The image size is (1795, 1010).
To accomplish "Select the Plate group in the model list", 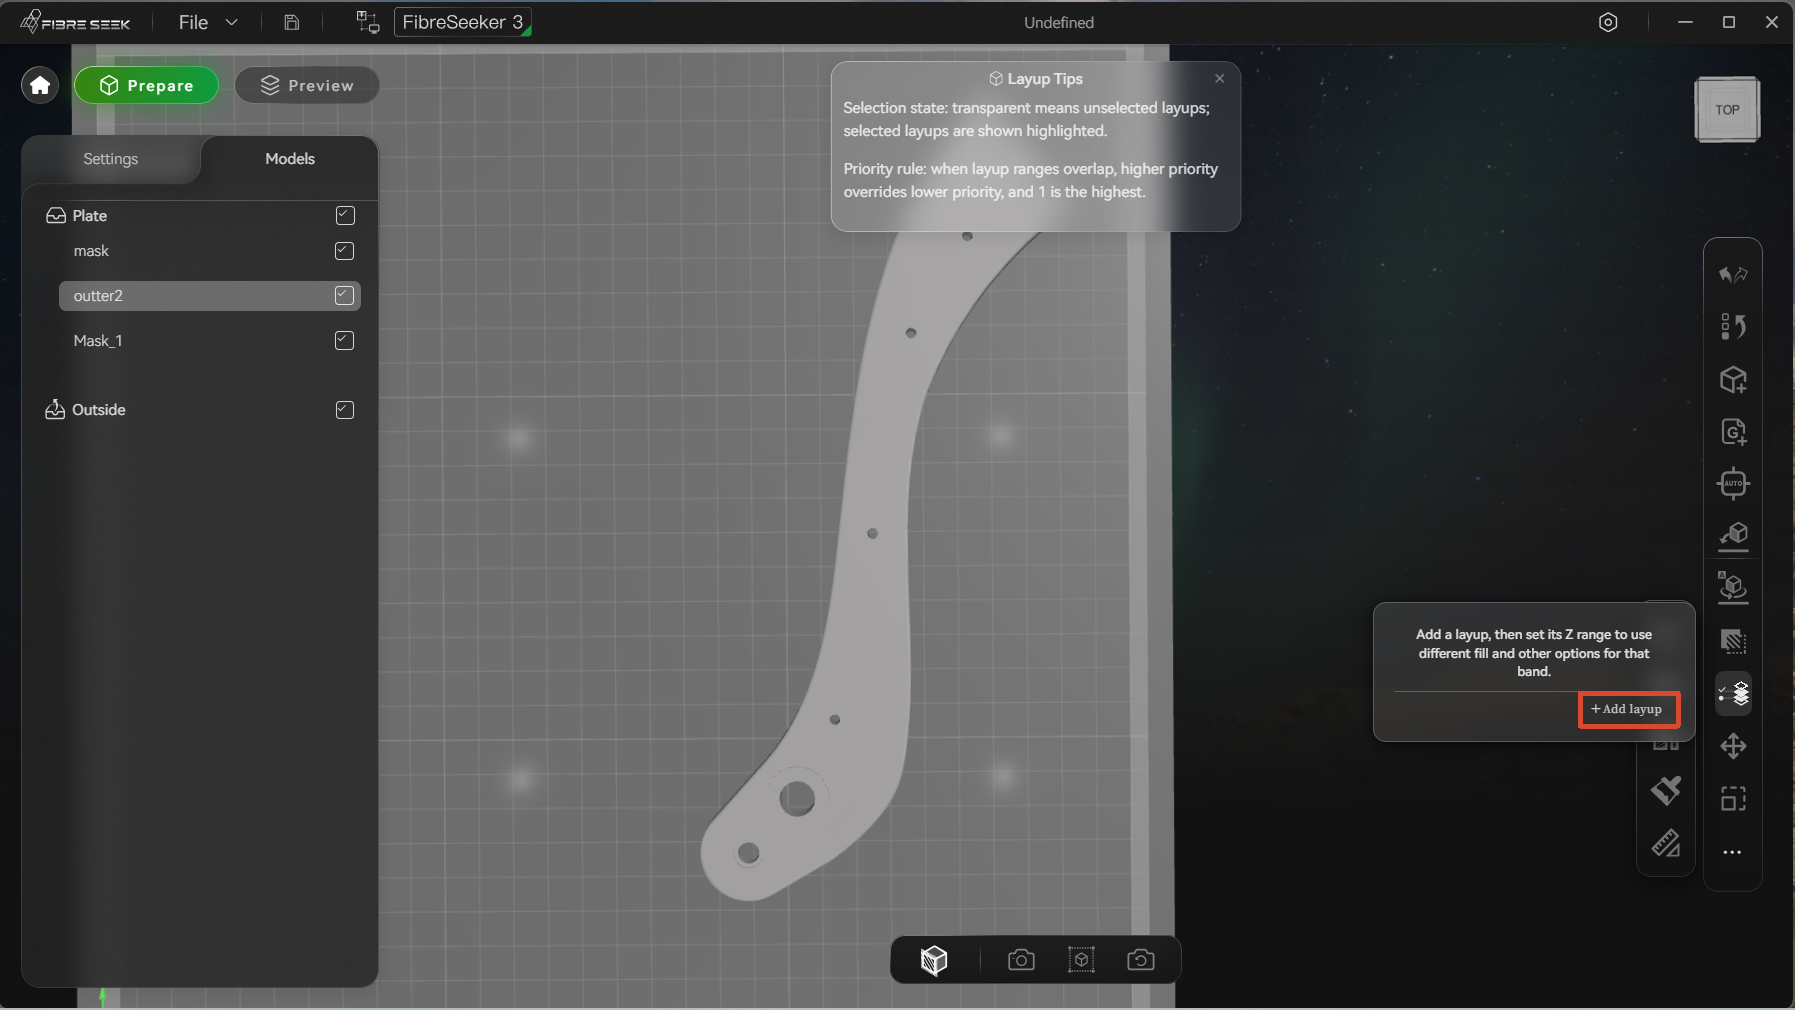I will [x=89, y=216].
